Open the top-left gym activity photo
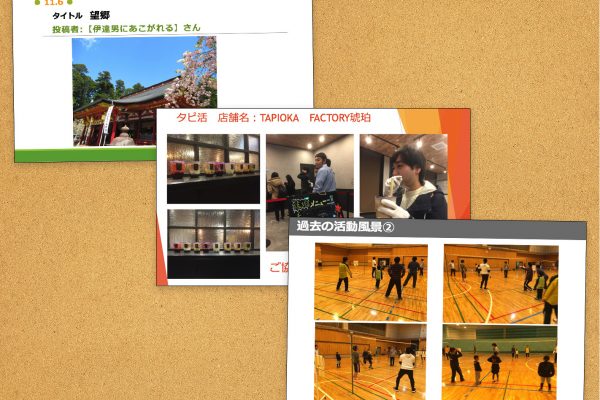This screenshot has height=400, width=600. coord(371,282)
